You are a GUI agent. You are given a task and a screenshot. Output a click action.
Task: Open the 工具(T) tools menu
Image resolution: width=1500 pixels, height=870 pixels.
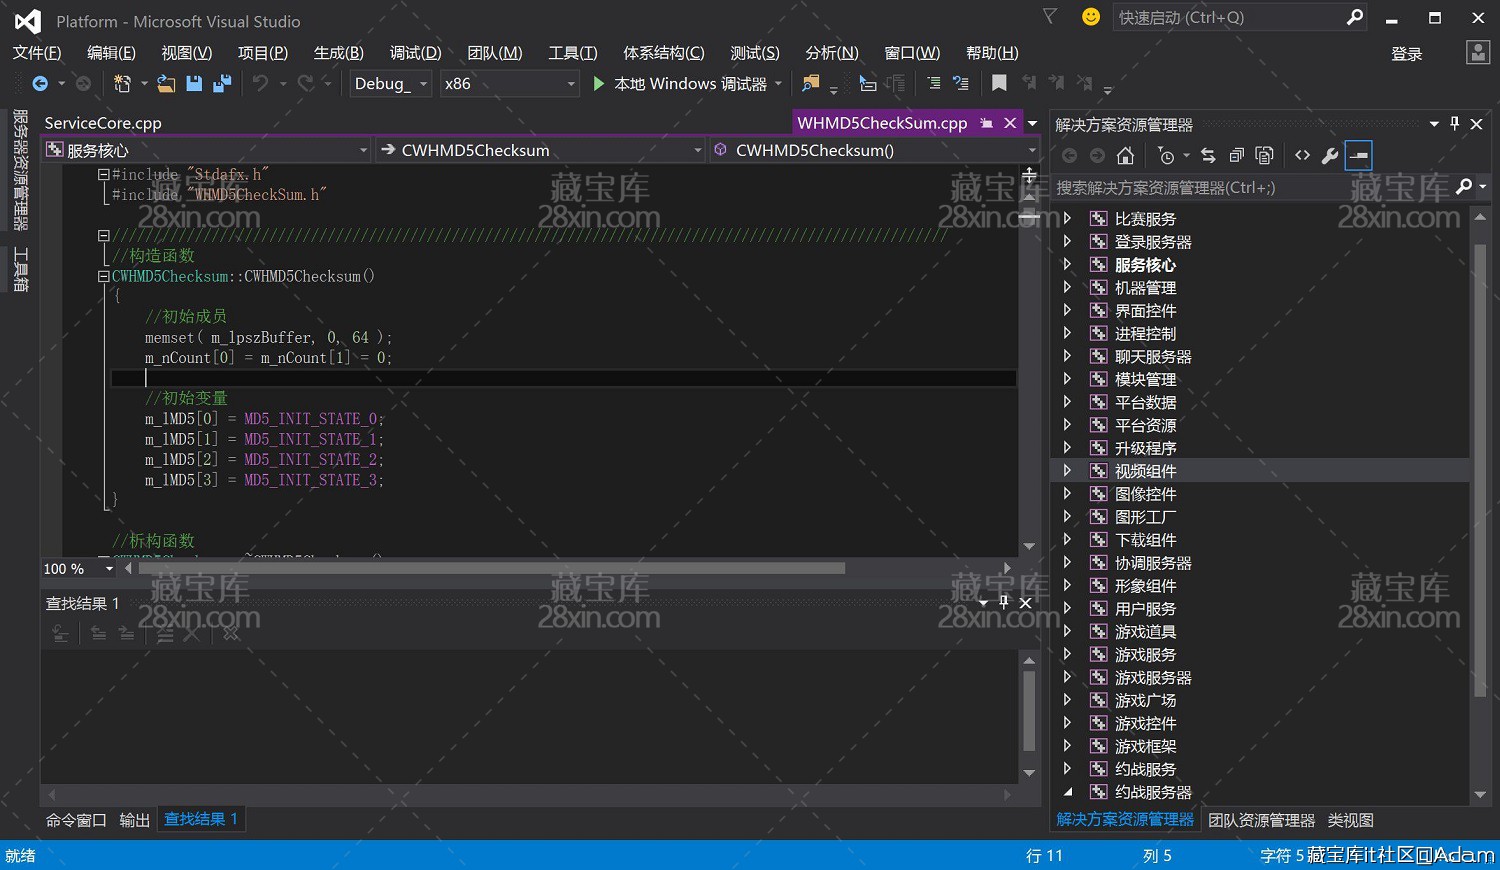point(573,53)
